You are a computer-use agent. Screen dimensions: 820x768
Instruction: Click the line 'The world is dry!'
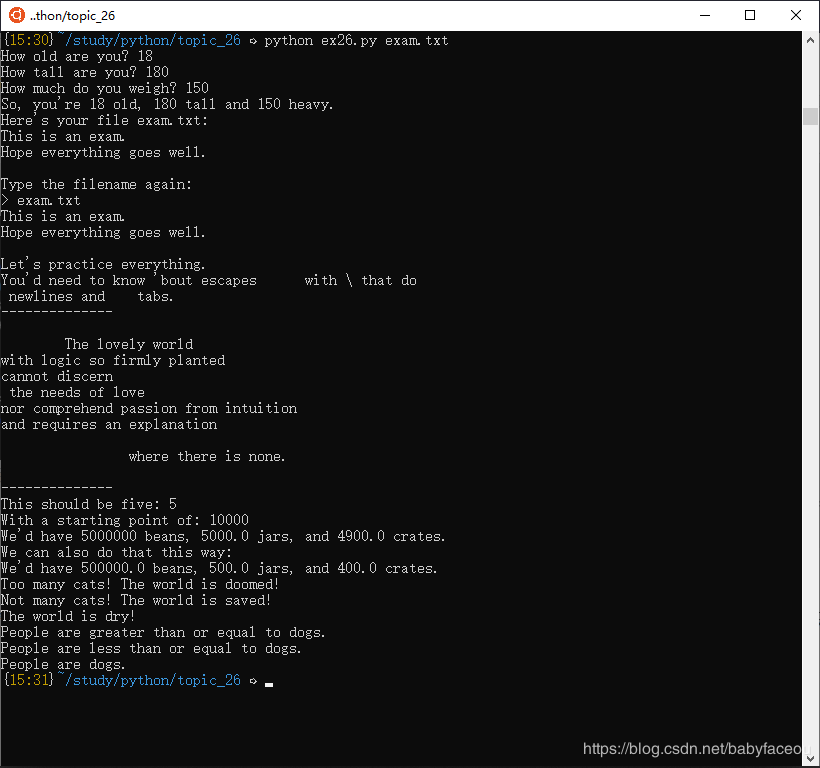pyautogui.click(x=68, y=616)
